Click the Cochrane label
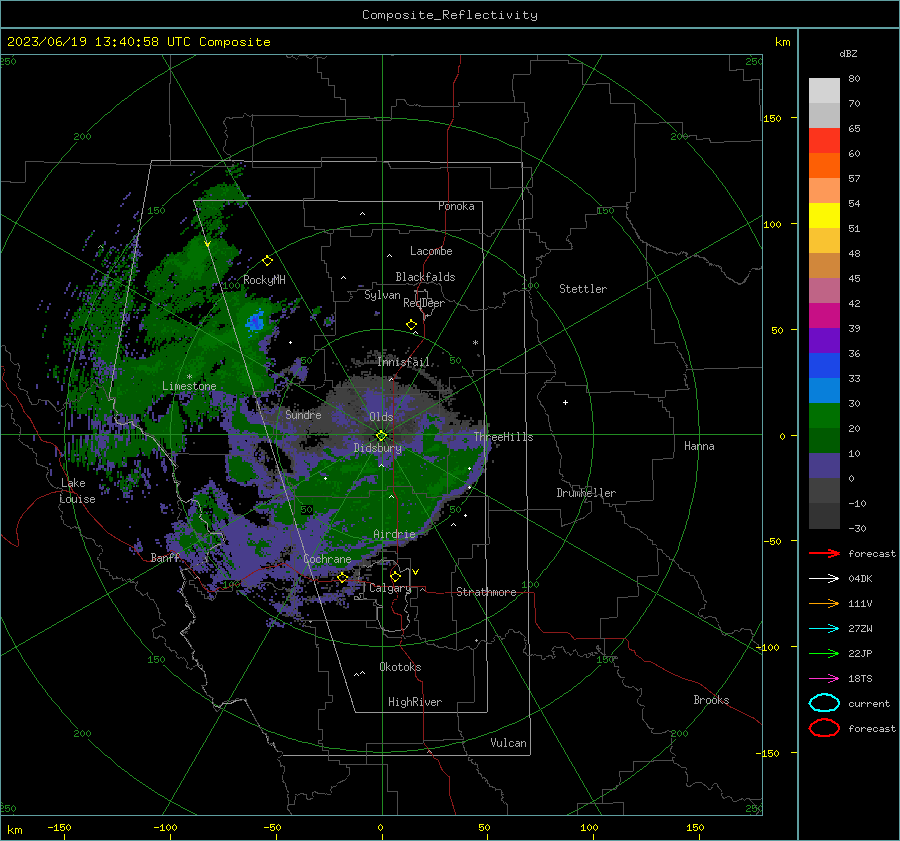The image size is (900, 841). pos(327,559)
